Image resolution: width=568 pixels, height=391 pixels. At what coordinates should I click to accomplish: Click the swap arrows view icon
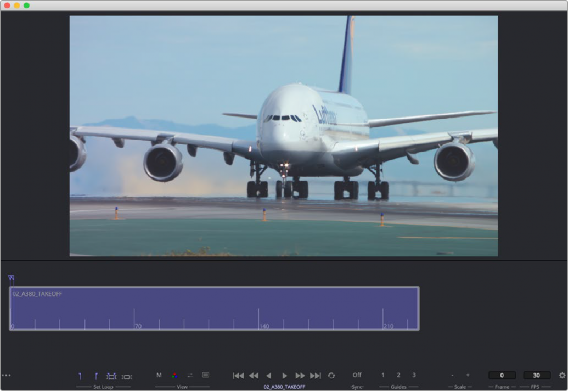(x=190, y=375)
